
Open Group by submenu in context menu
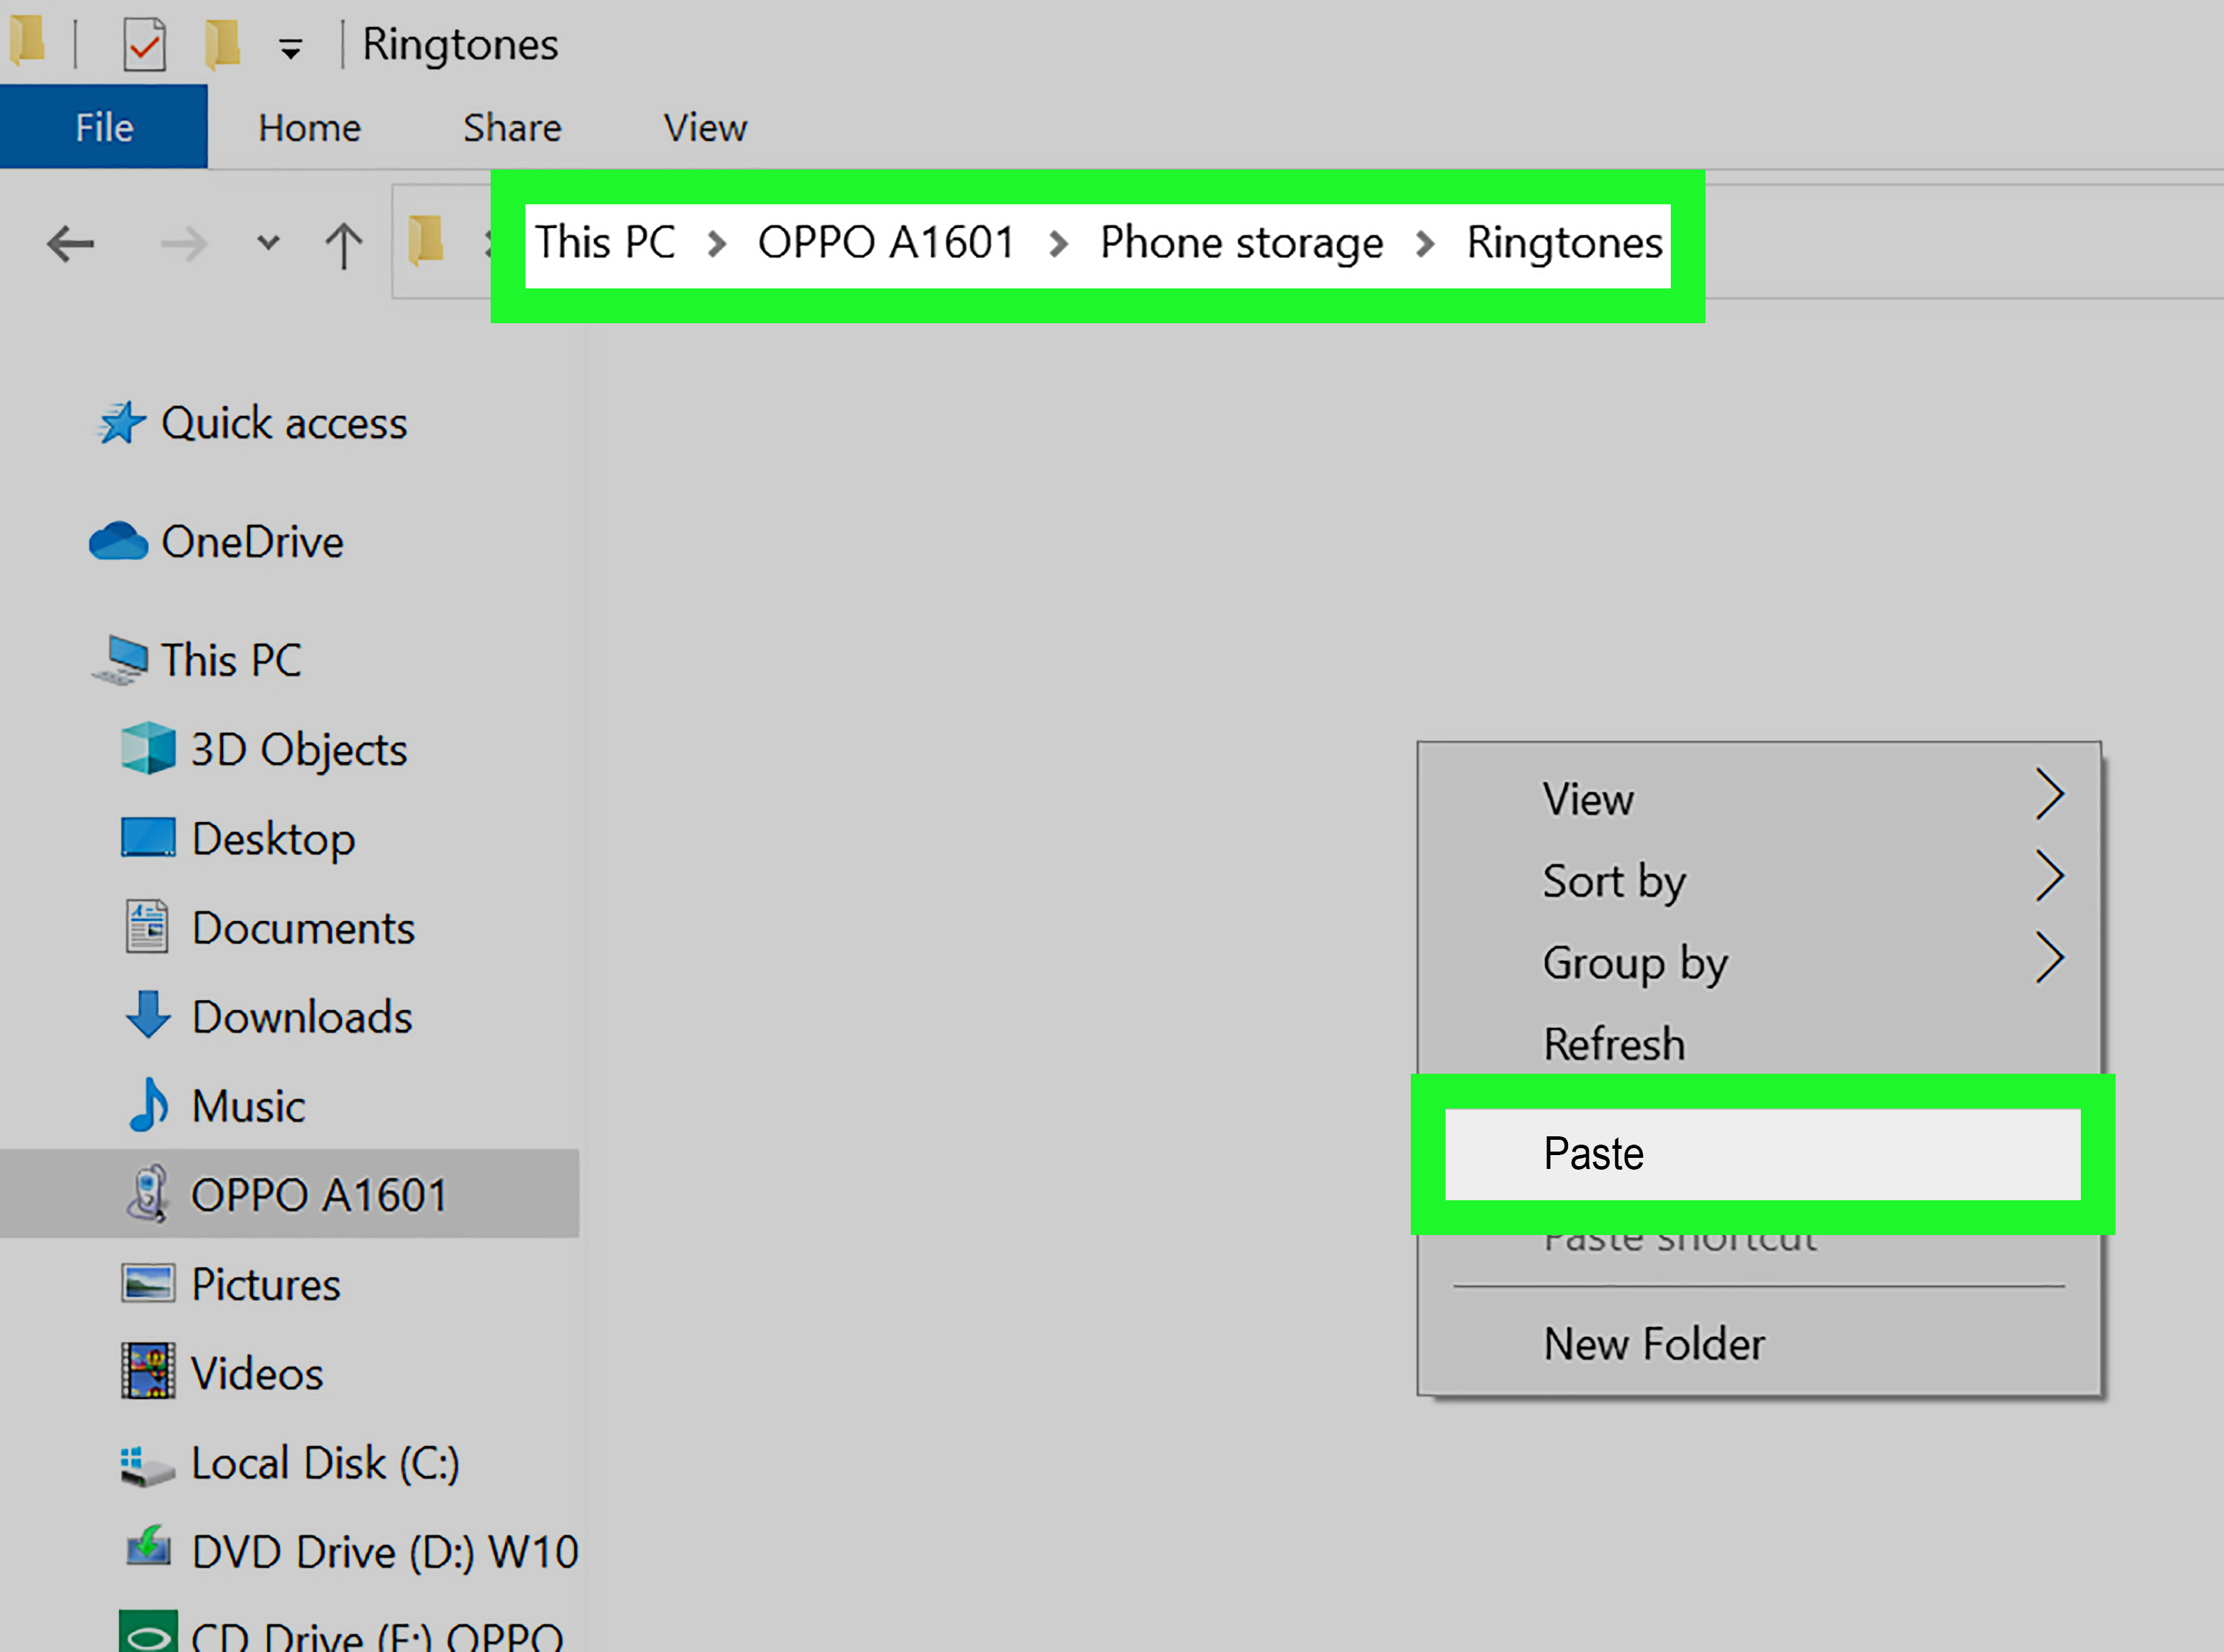pos(1759,962)
